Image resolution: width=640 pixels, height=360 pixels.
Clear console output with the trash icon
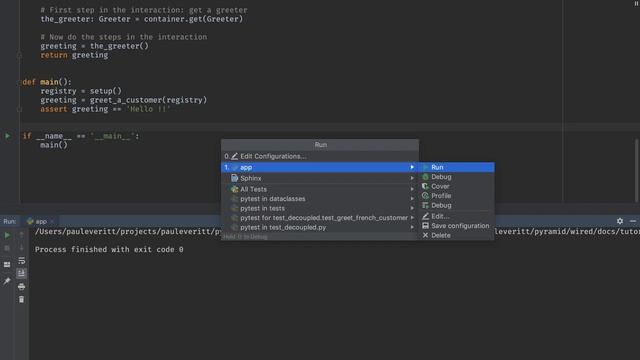[21, 300]
